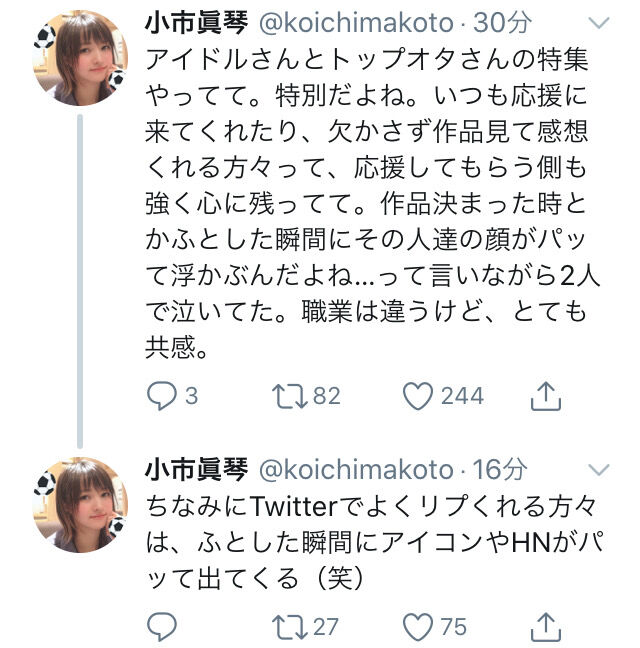The image size is (640, 648).
Task: Retweet the tweet with 82 retweets
Action: [290, 397]
